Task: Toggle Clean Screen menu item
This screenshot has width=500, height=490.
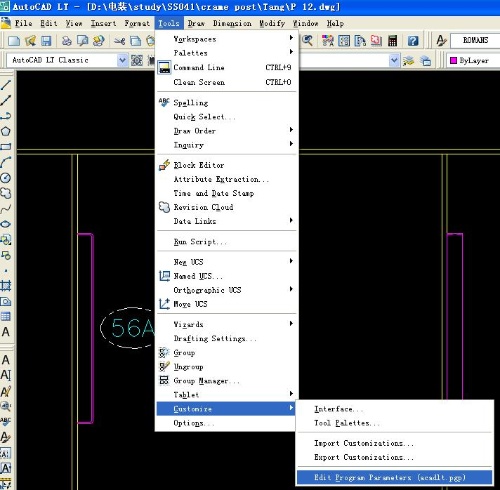Action: click(x=227, y=82)
